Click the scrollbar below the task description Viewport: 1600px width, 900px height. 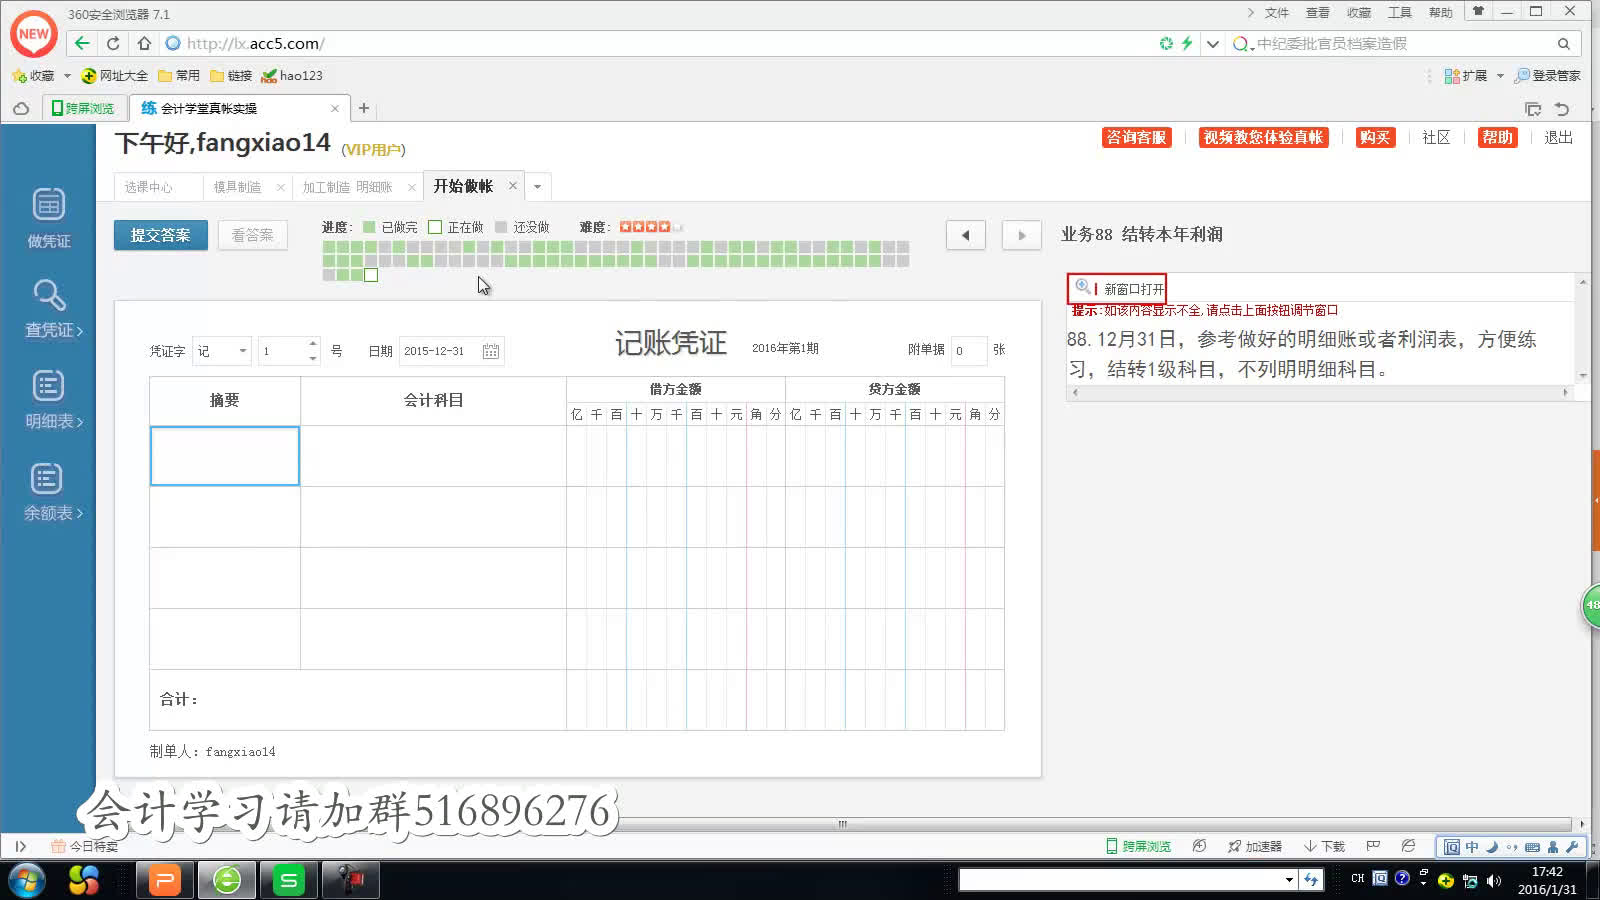point(1320,393)
